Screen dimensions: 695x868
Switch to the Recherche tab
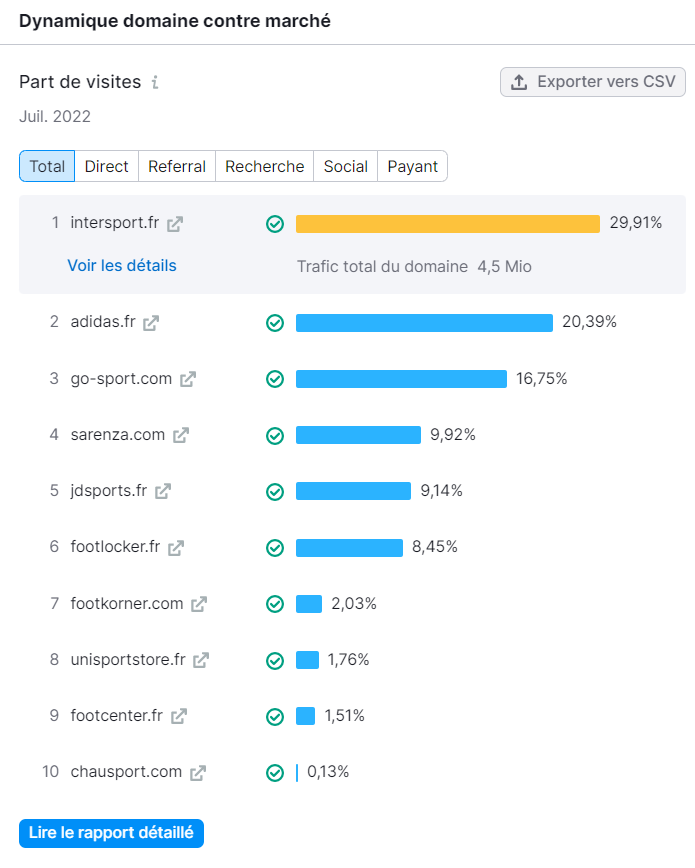tap(264, 166)
